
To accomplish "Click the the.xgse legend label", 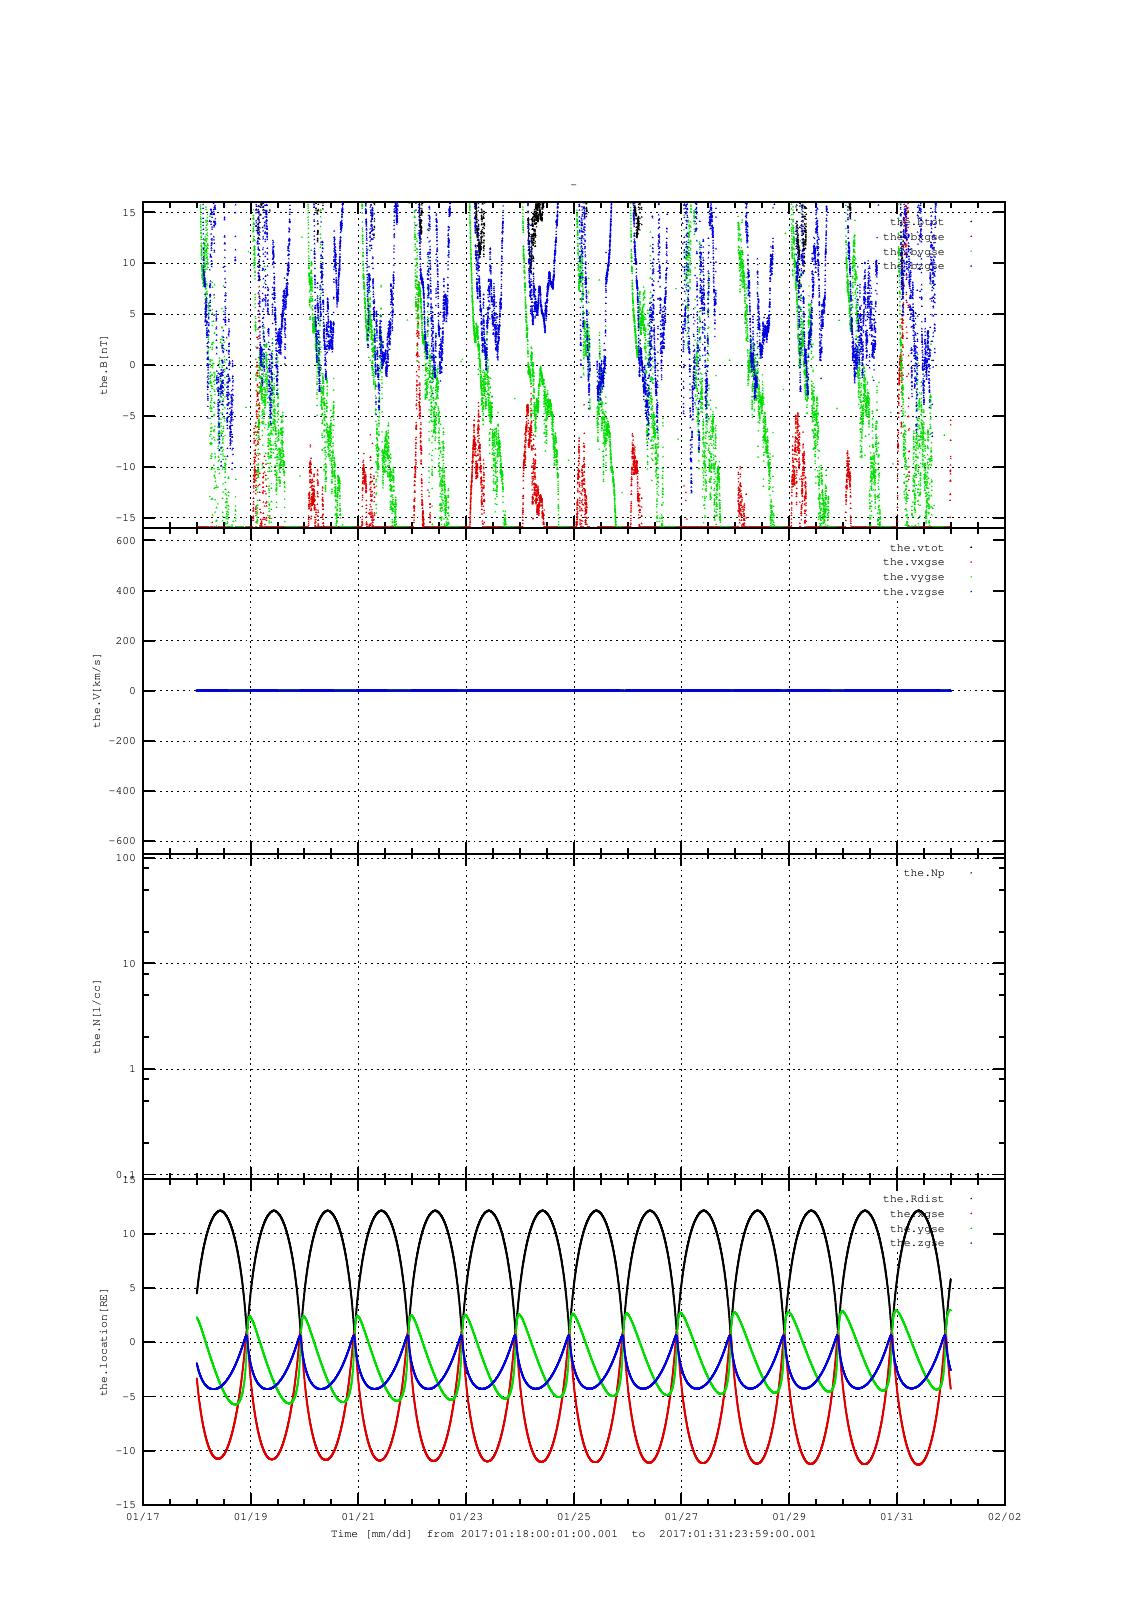I will click(x=917, y=1214).
